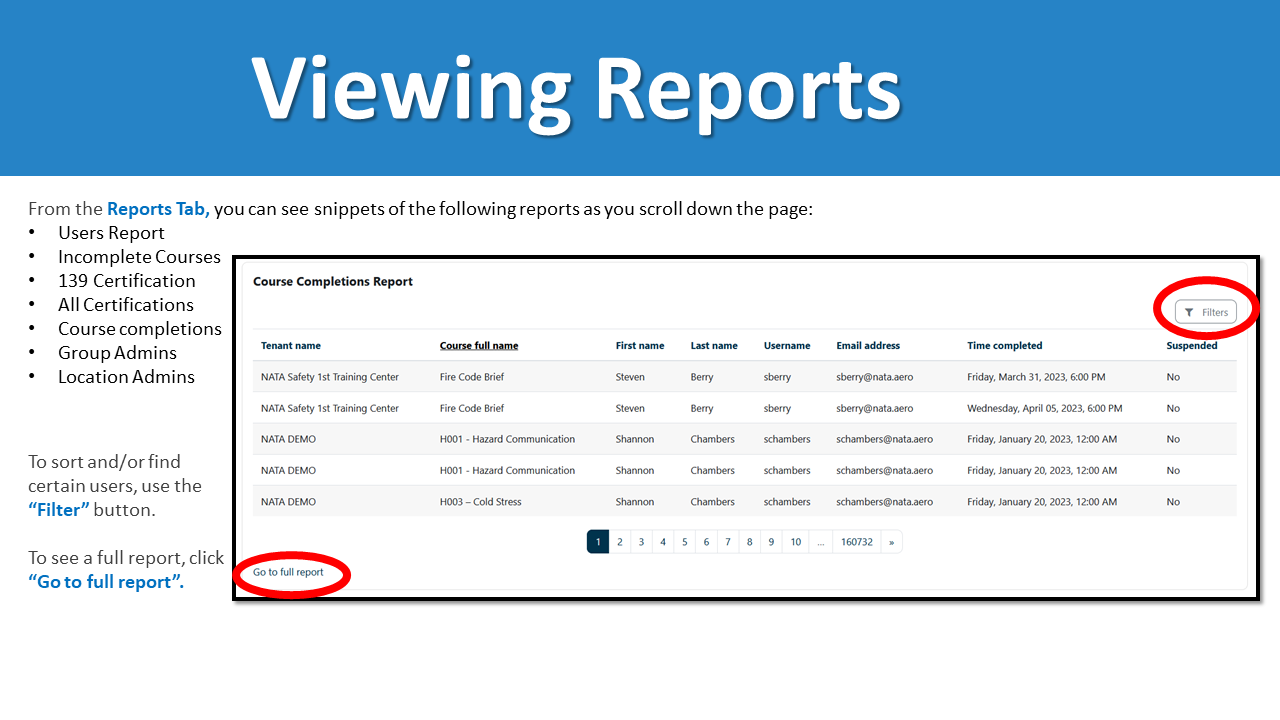Viewport: 1280px width, 720px height.
Task: Sort the report by "Time completed"
Action: click(1004, 345)
